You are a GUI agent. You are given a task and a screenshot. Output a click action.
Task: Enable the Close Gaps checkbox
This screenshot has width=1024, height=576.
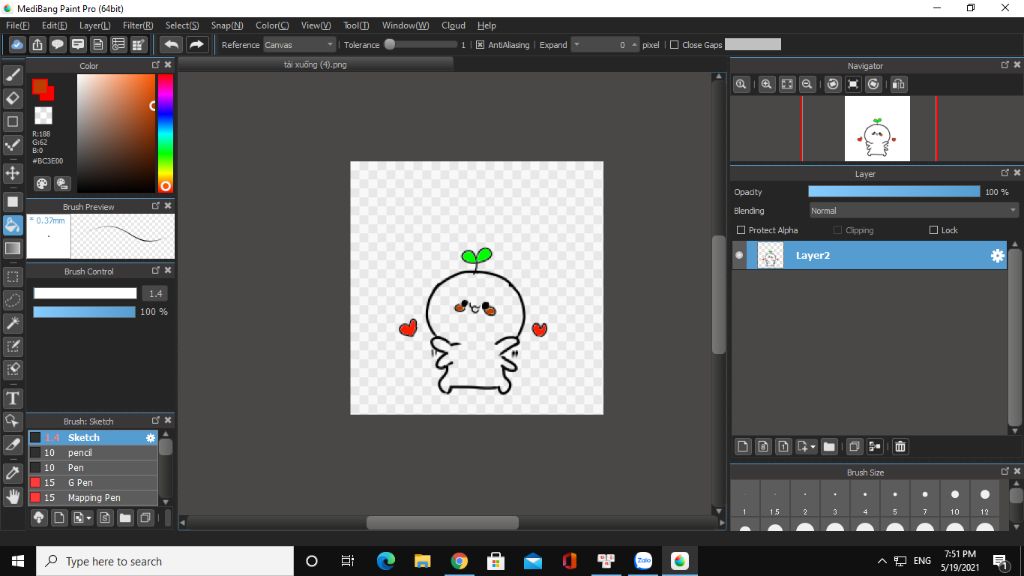(674, 44)
